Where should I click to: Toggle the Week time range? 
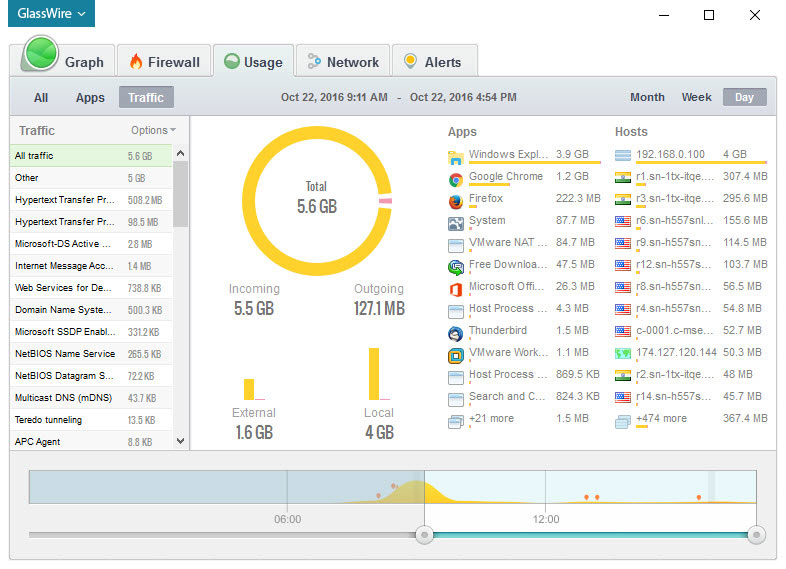696,97
